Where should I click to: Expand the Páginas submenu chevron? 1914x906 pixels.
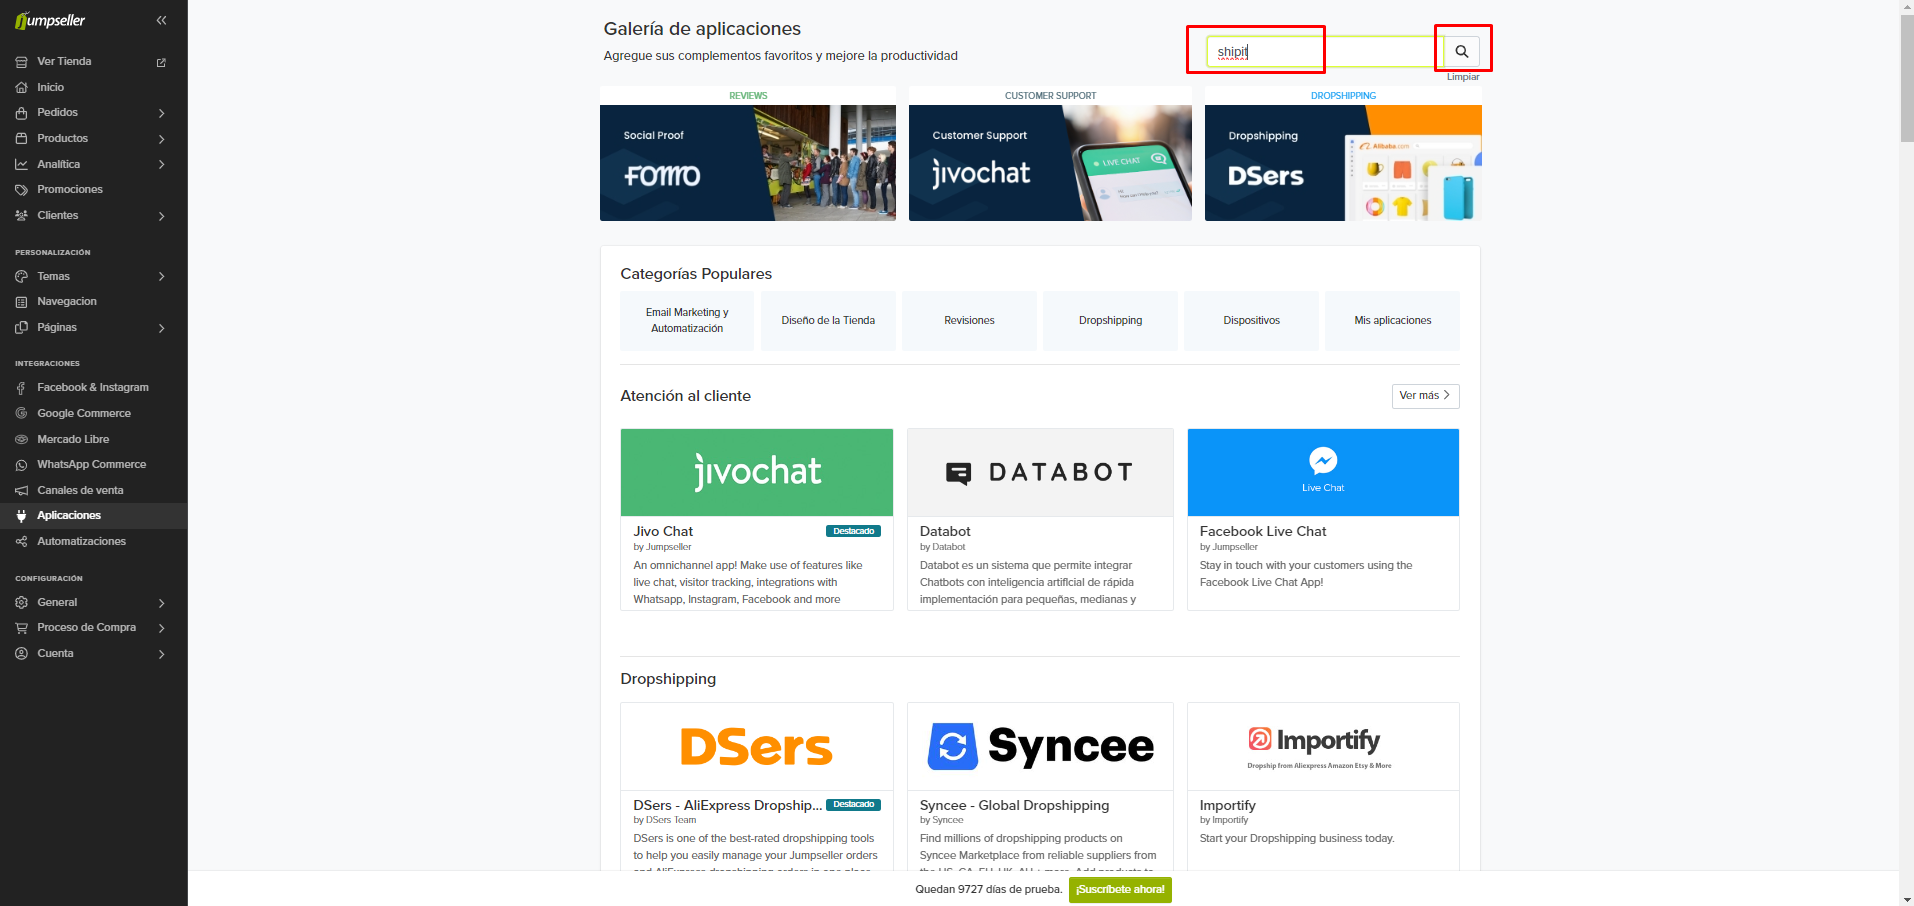coord(161,328)
